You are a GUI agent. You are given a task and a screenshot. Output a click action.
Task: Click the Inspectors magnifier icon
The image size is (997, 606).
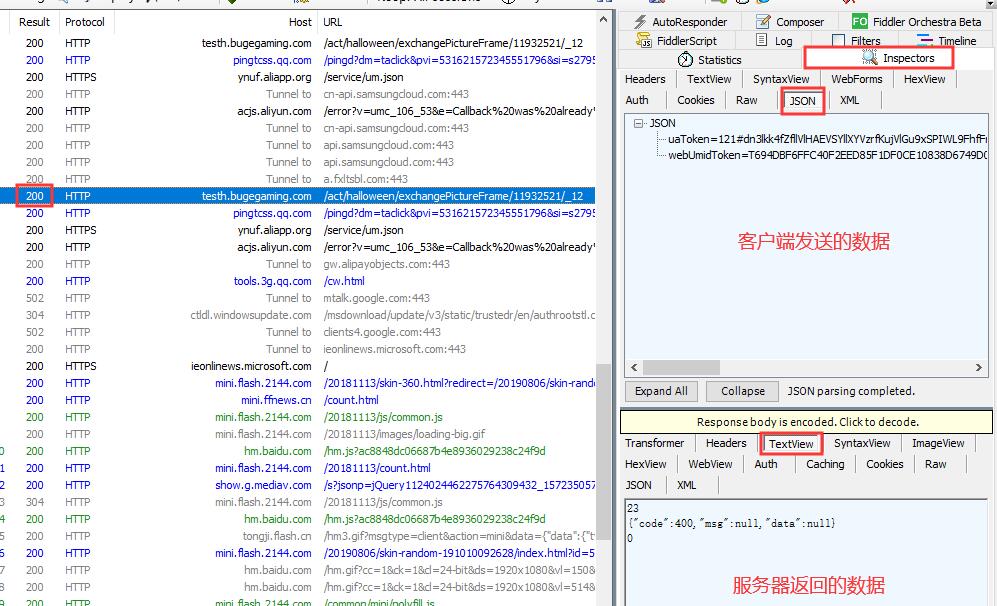tap(869, 58)
